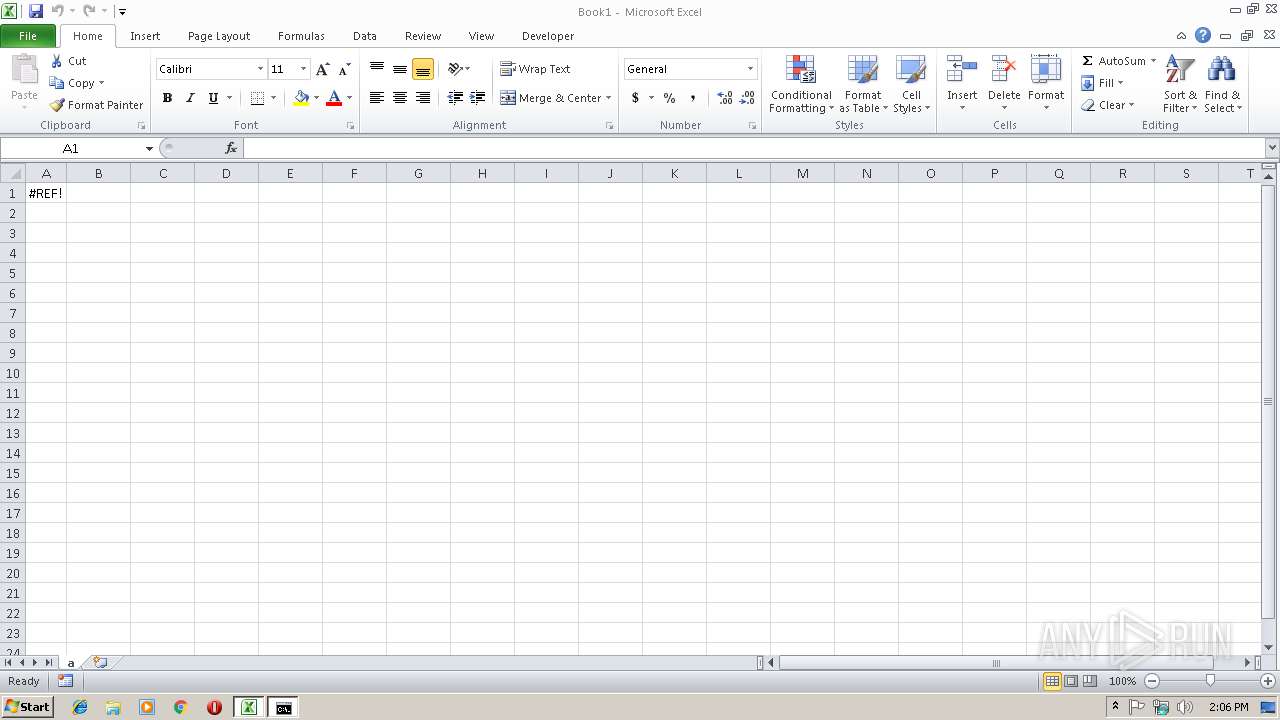1280x720 pixels.
Task: Switch to the Insert ribbon tab
Action: pos(145,36)
